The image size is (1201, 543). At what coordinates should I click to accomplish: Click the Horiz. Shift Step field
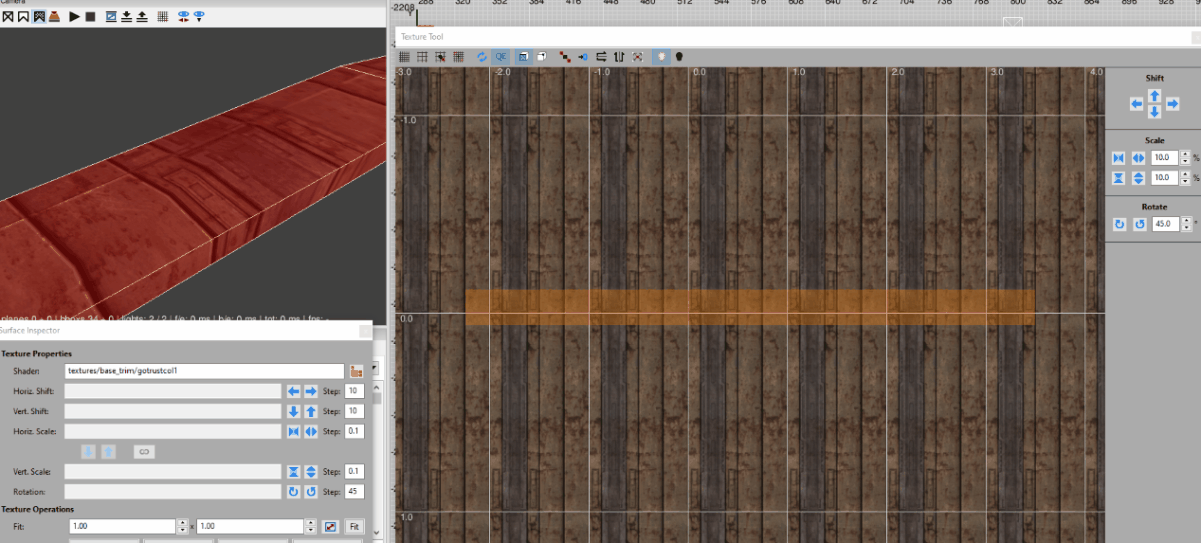pos(354,391)
